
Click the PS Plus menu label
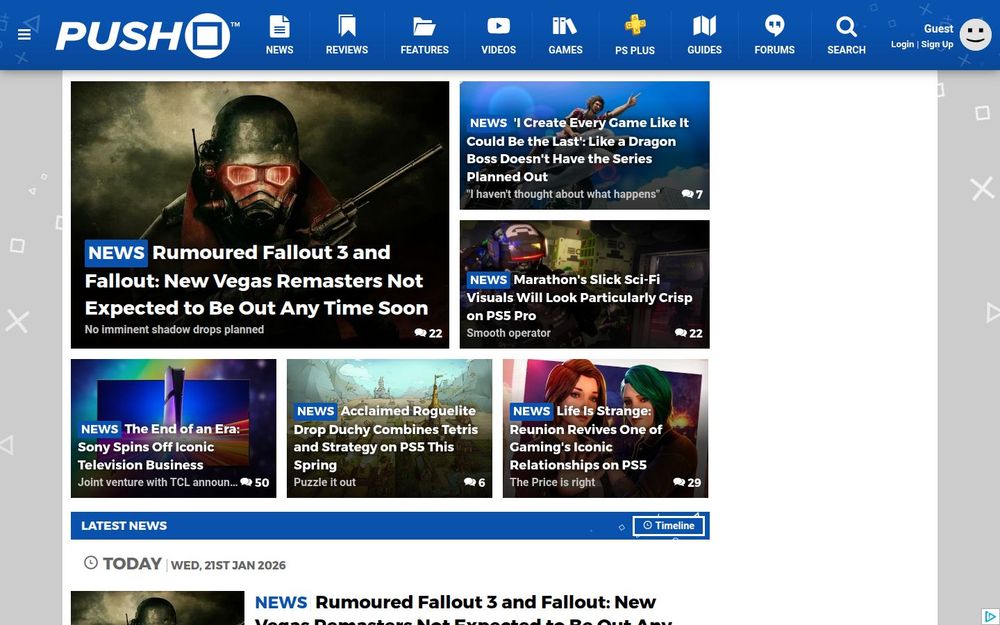point(635,50)
